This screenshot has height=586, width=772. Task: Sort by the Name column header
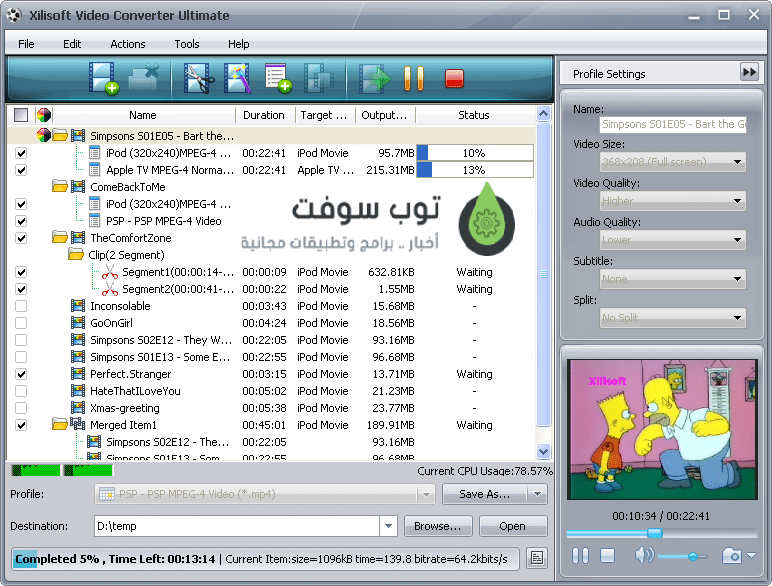(x=143, y=115)
